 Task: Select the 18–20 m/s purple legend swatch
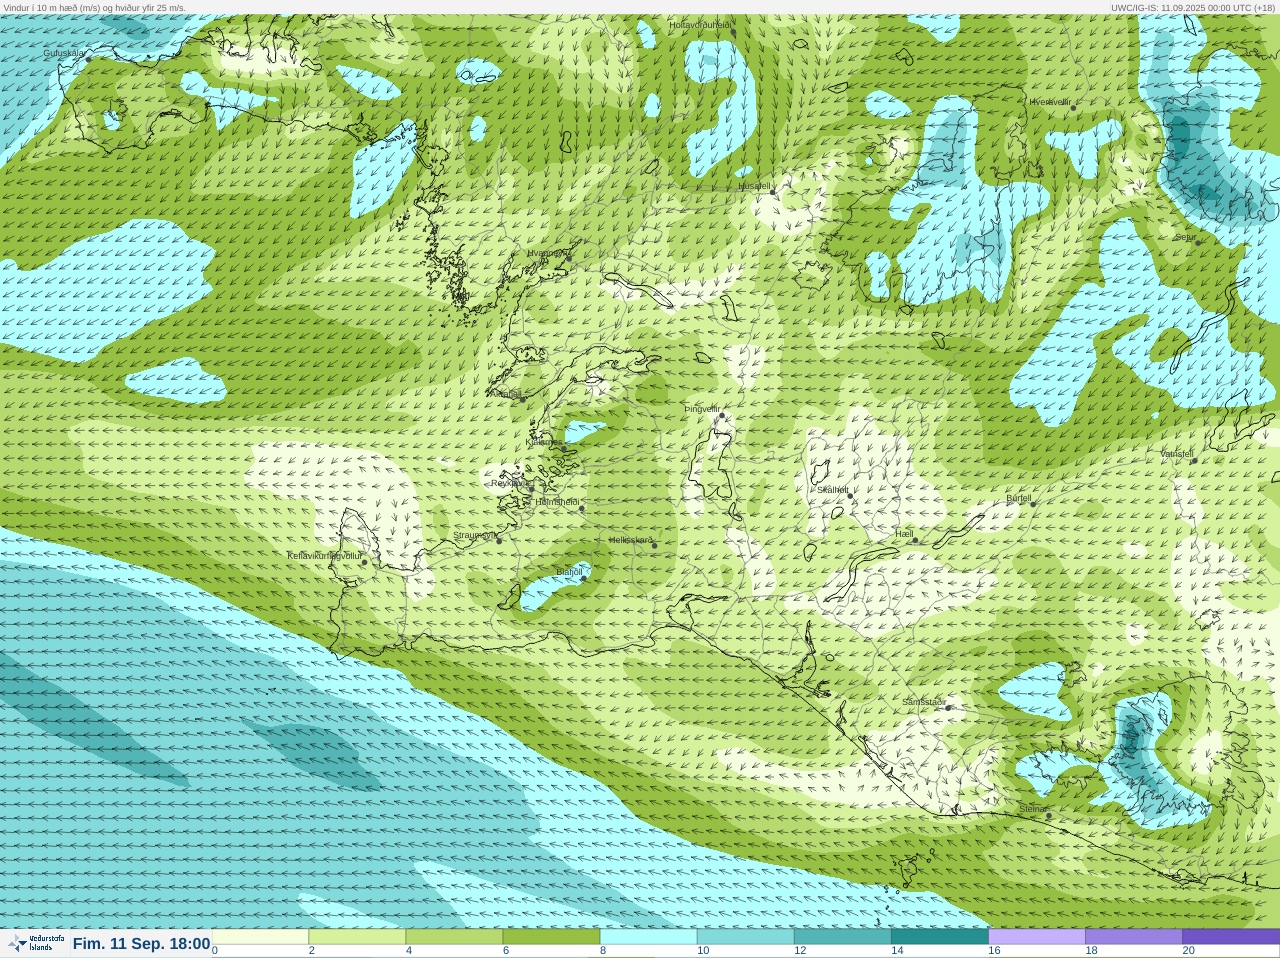click(1134, 937)
